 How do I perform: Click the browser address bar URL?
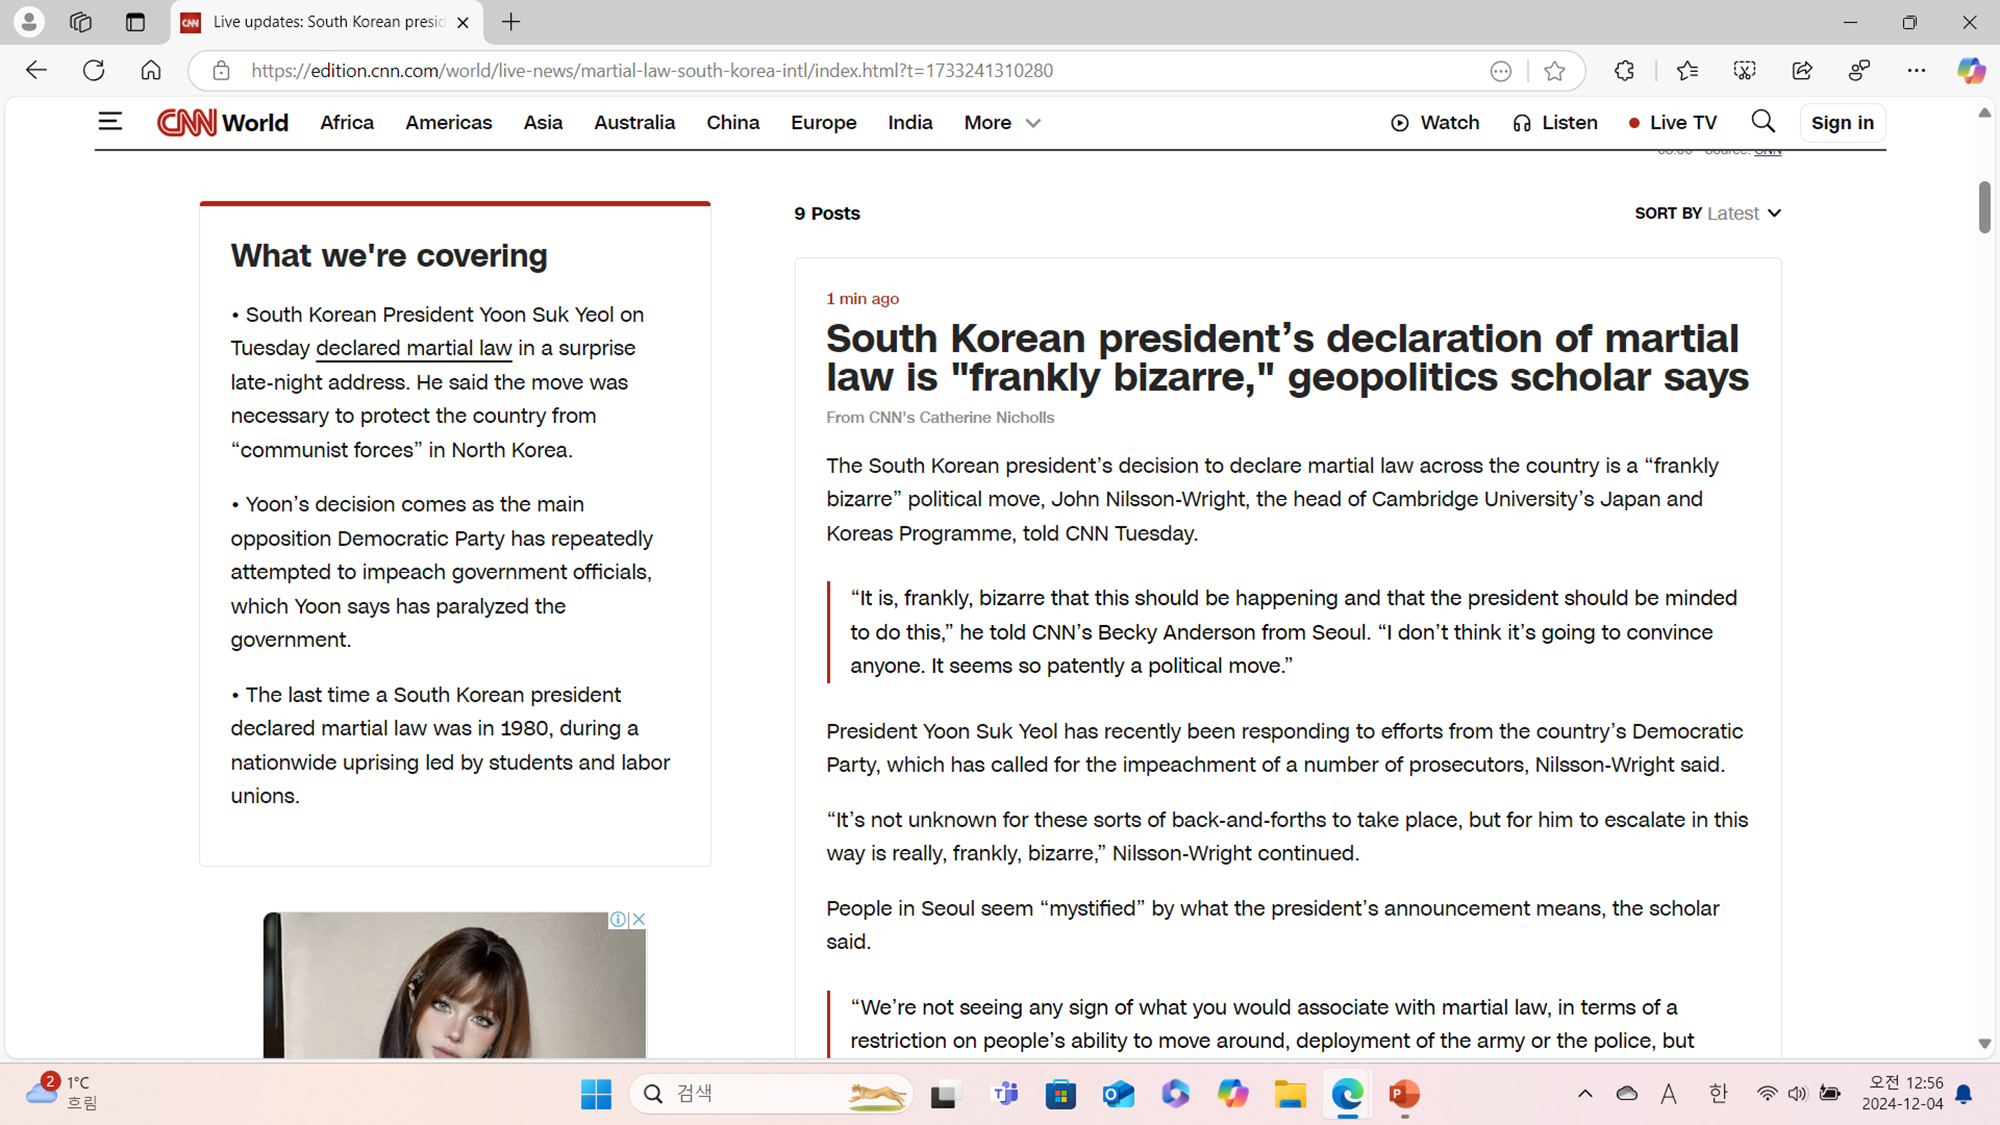pos(651,71)
